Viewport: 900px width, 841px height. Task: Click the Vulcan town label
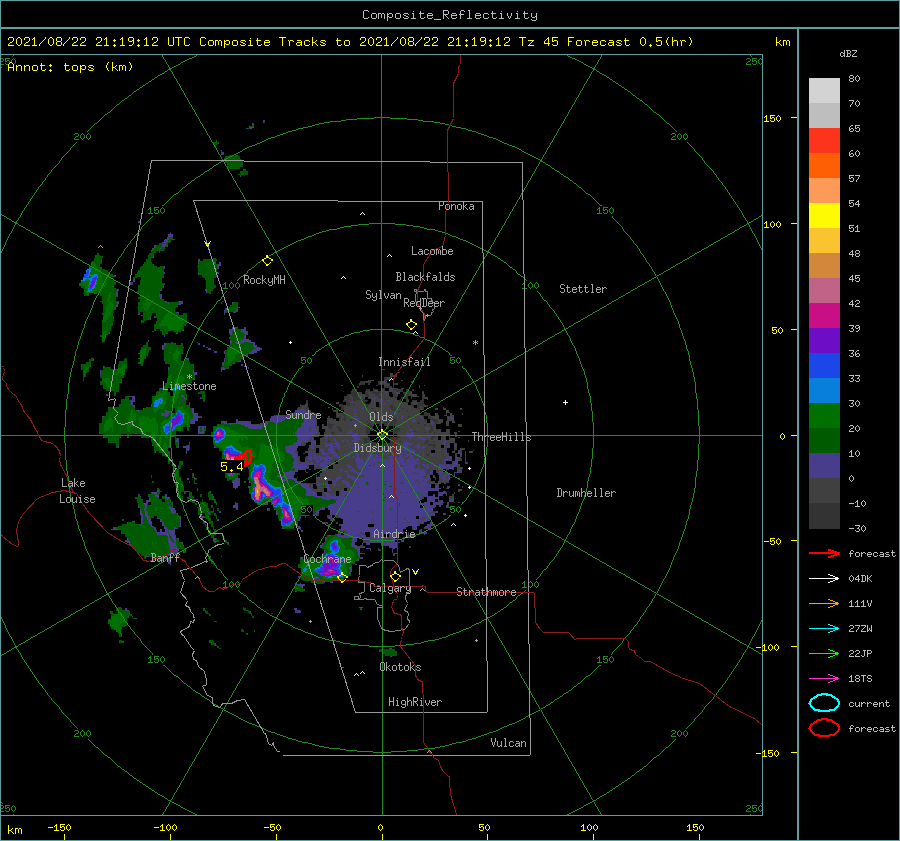pyautogui.click(x=509, y=743)
